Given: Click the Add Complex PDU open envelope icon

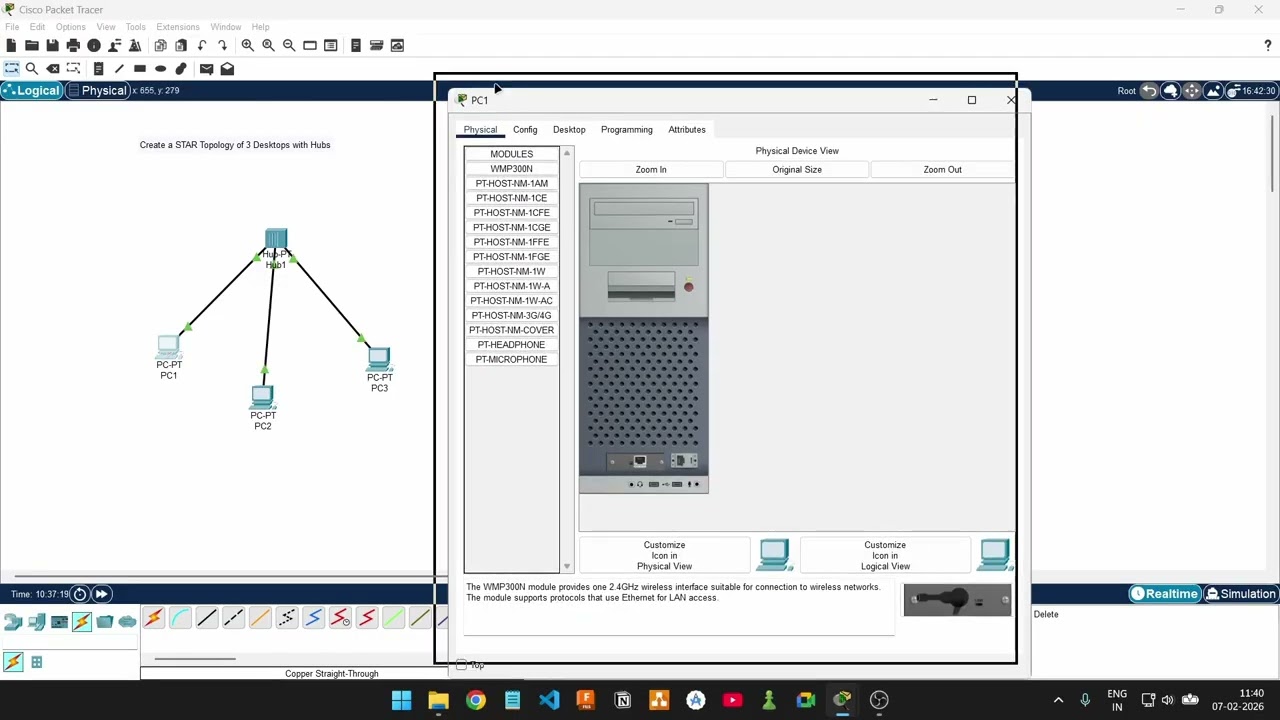Looking at the screenshot, I should coord(227,68).
